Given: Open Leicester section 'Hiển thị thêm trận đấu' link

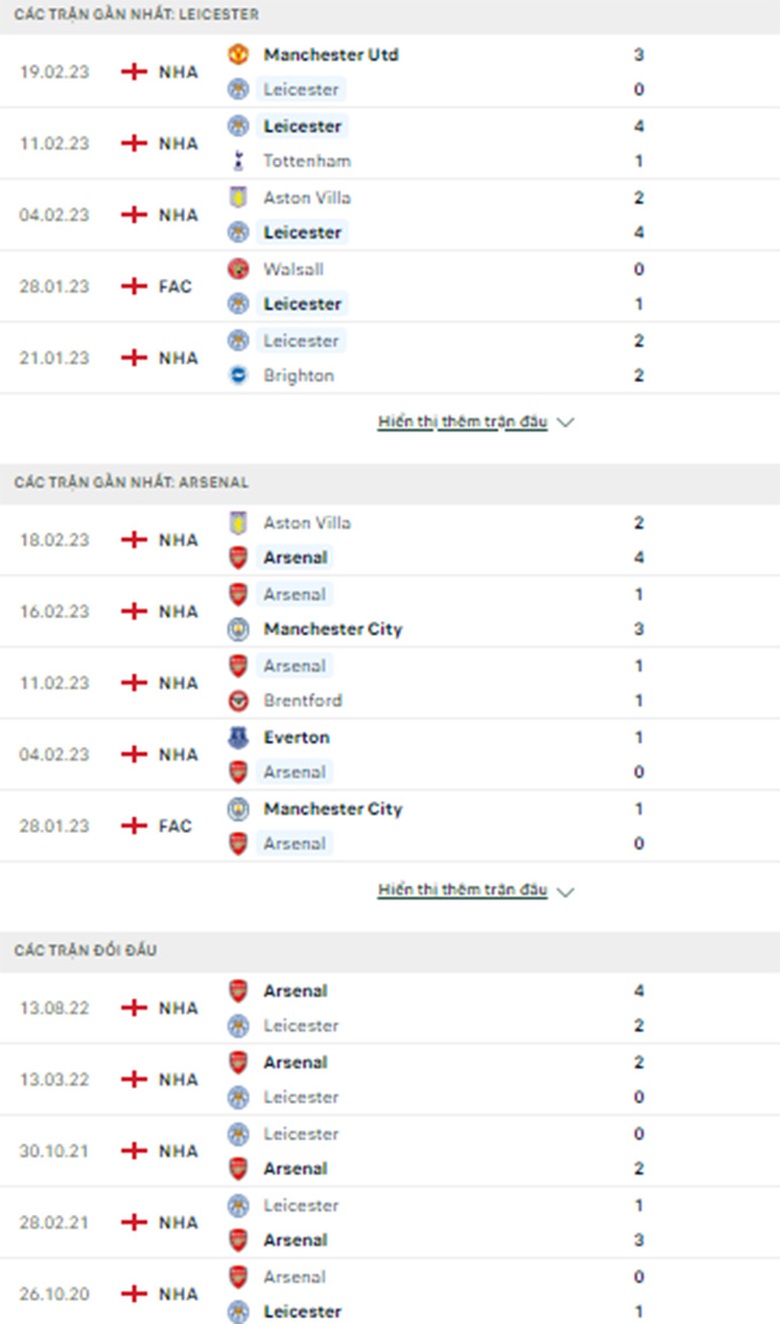Looking at the screenshot, I should (x=462, y=422).
